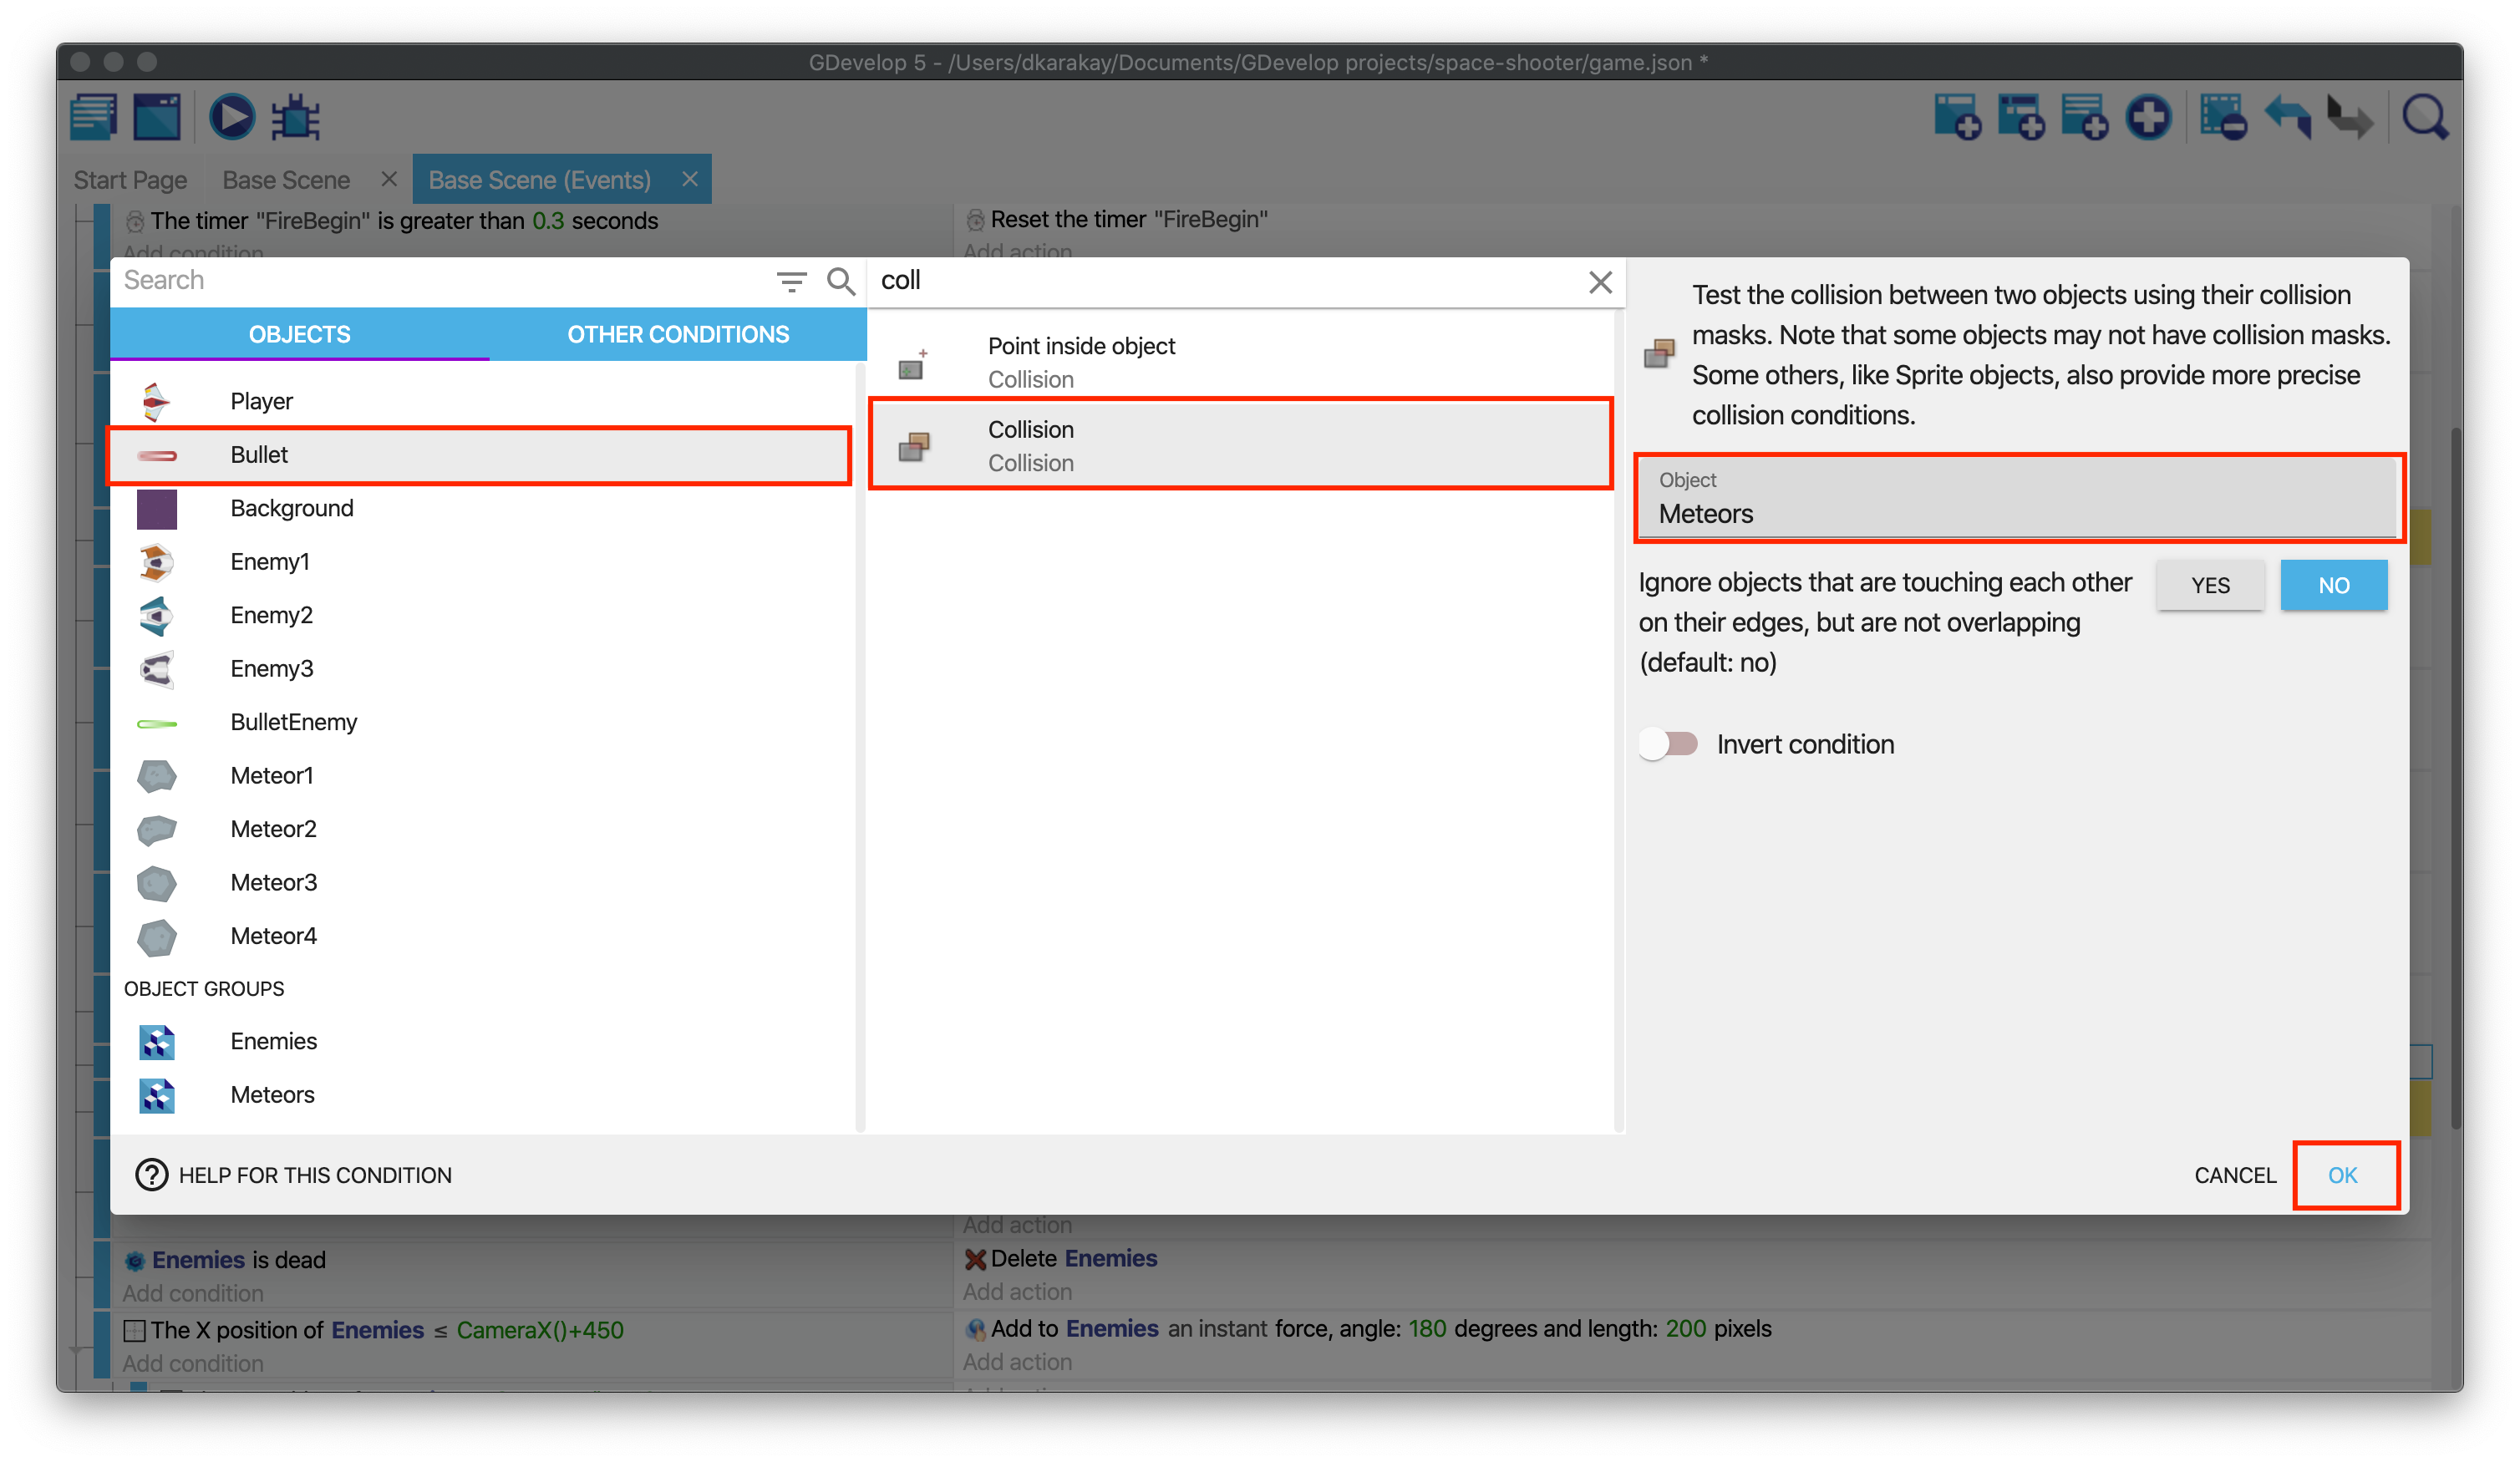This screenshot has width=2520, height=1462.
Task: Select Meteors object group in list
Action: coord(272,1093)
